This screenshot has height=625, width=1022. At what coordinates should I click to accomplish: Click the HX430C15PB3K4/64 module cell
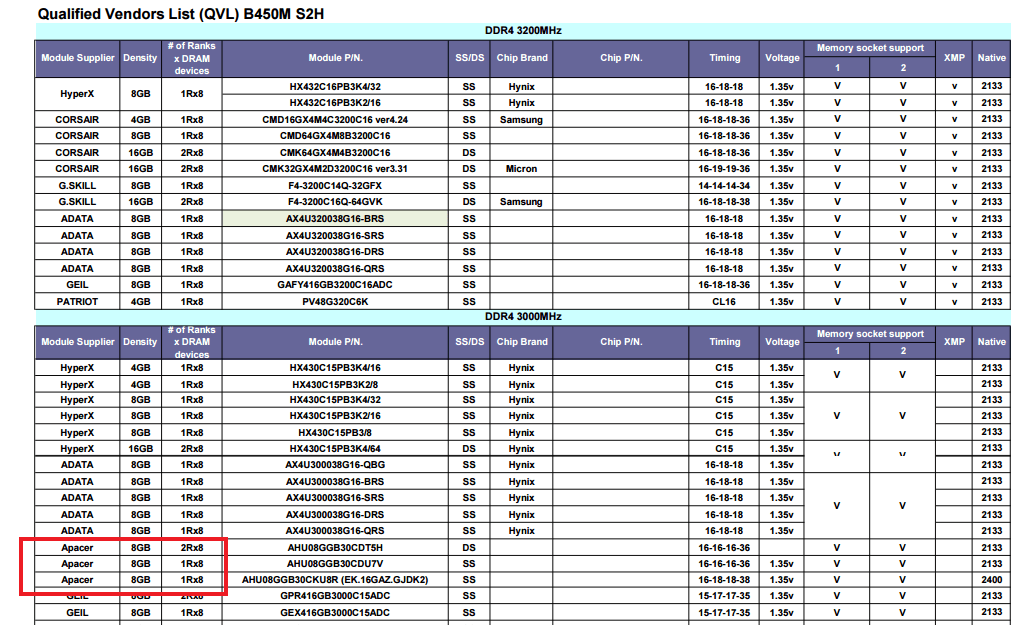pyautogui.click(x=335, y=449)
